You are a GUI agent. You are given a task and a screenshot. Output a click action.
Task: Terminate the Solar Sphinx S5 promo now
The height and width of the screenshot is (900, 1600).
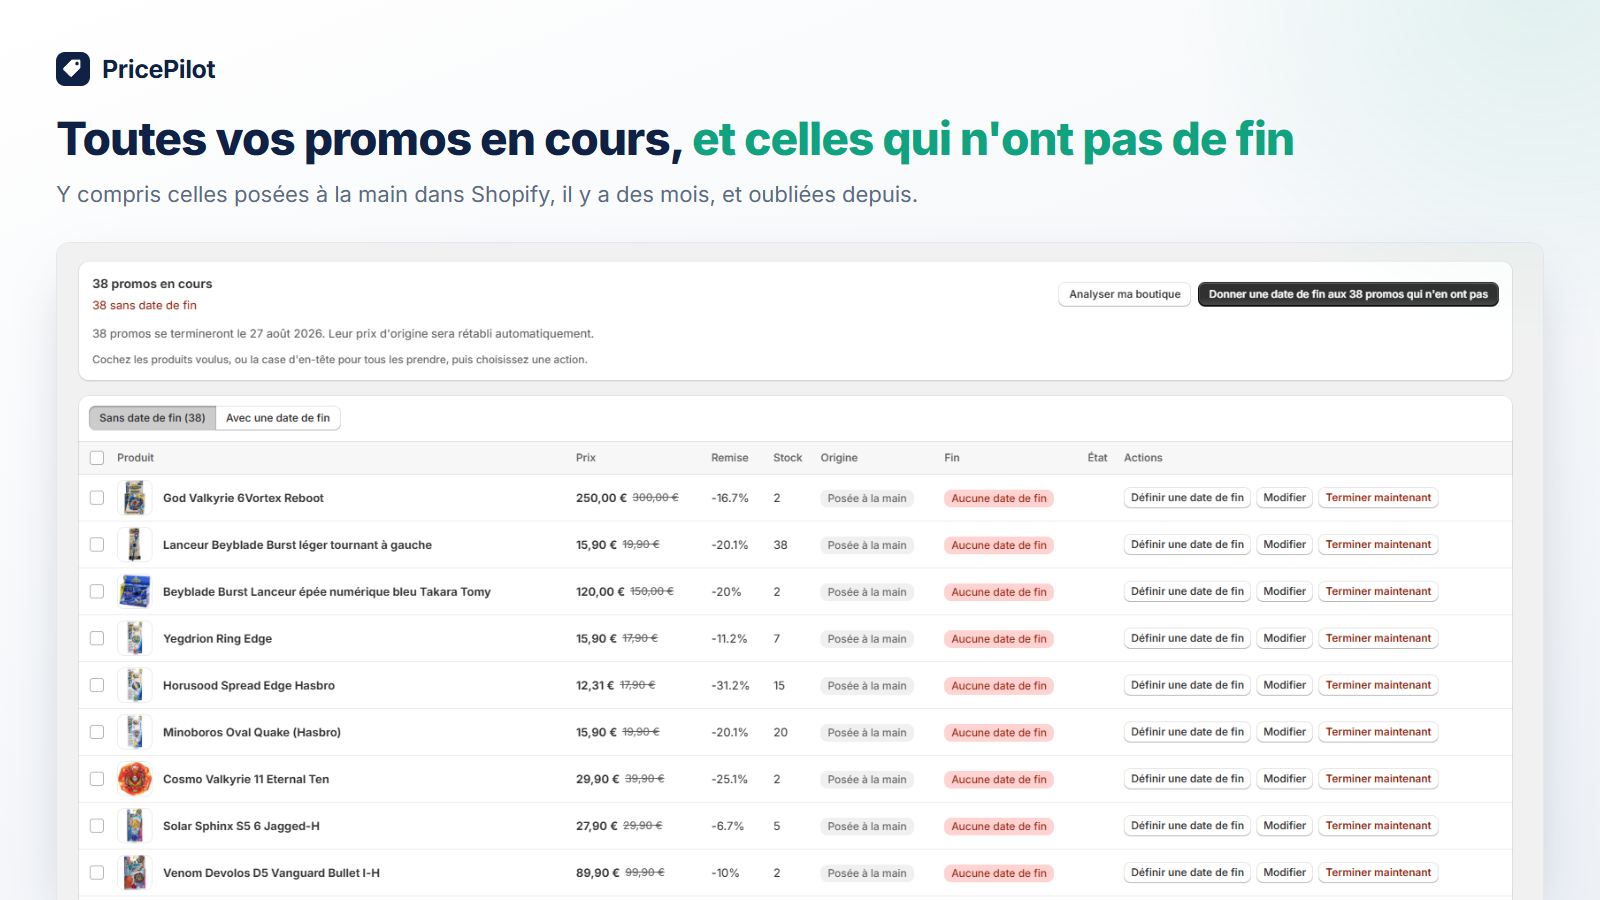tap(1378, 826)
